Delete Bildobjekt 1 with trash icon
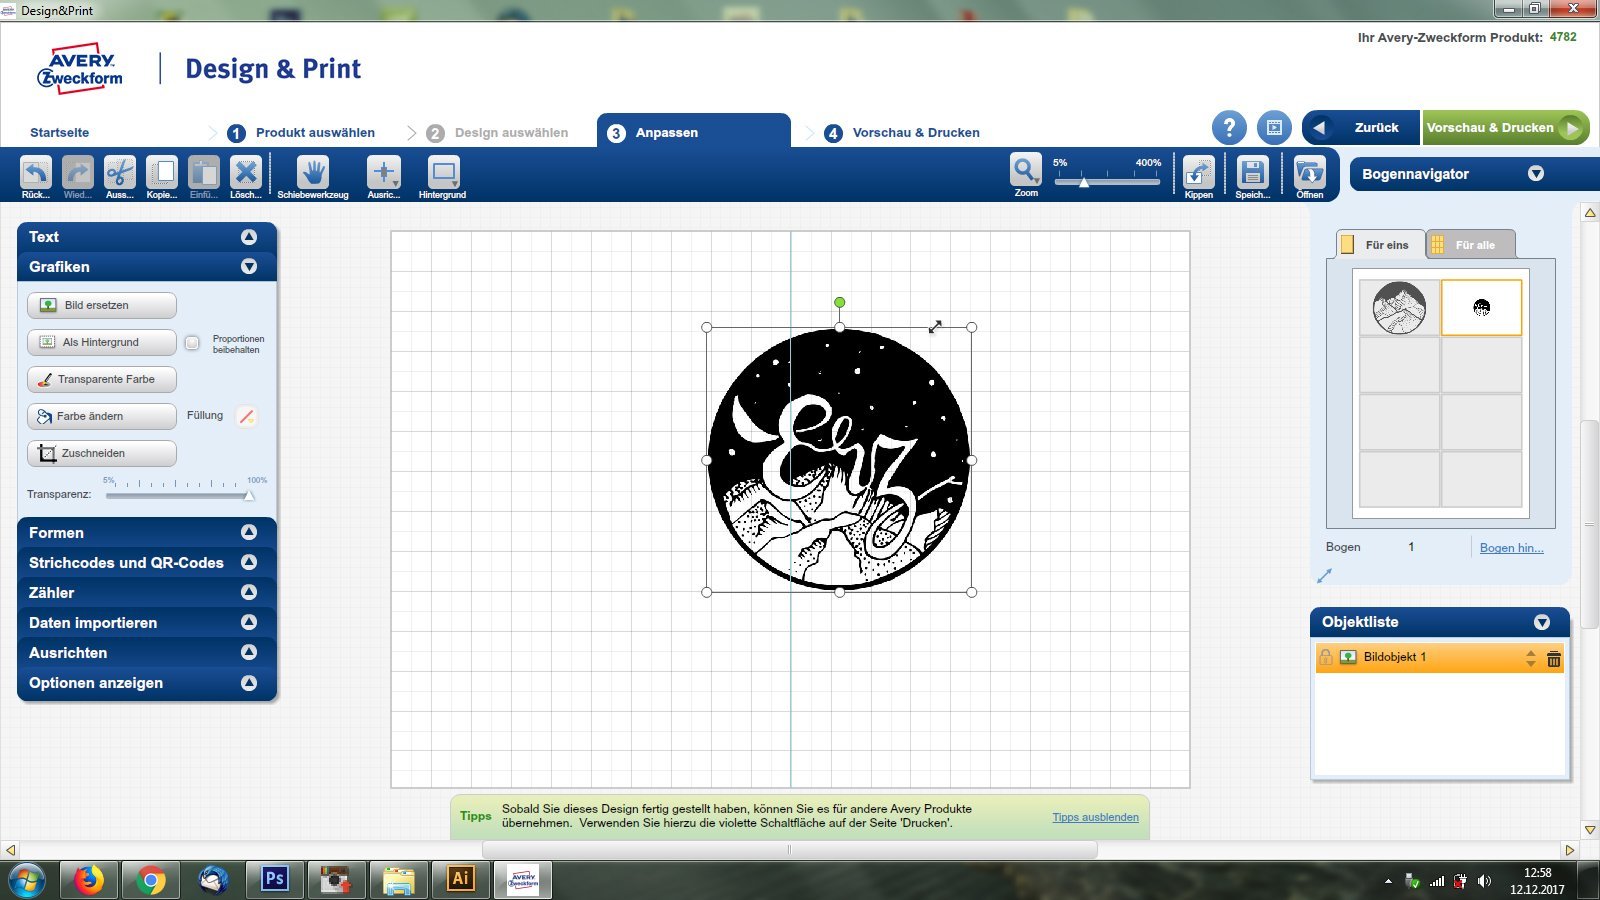This screenshot has height=900, width=1600. coord(1554,658)
